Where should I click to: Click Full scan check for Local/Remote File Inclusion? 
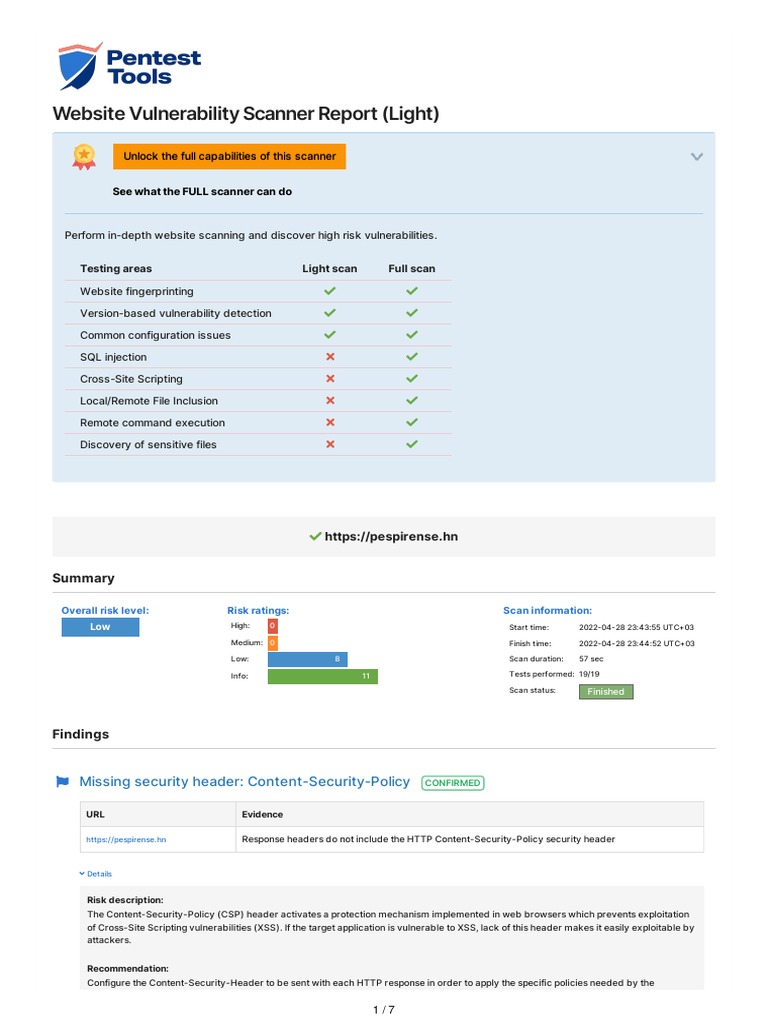pyautogui.click(x=411, y=400)
